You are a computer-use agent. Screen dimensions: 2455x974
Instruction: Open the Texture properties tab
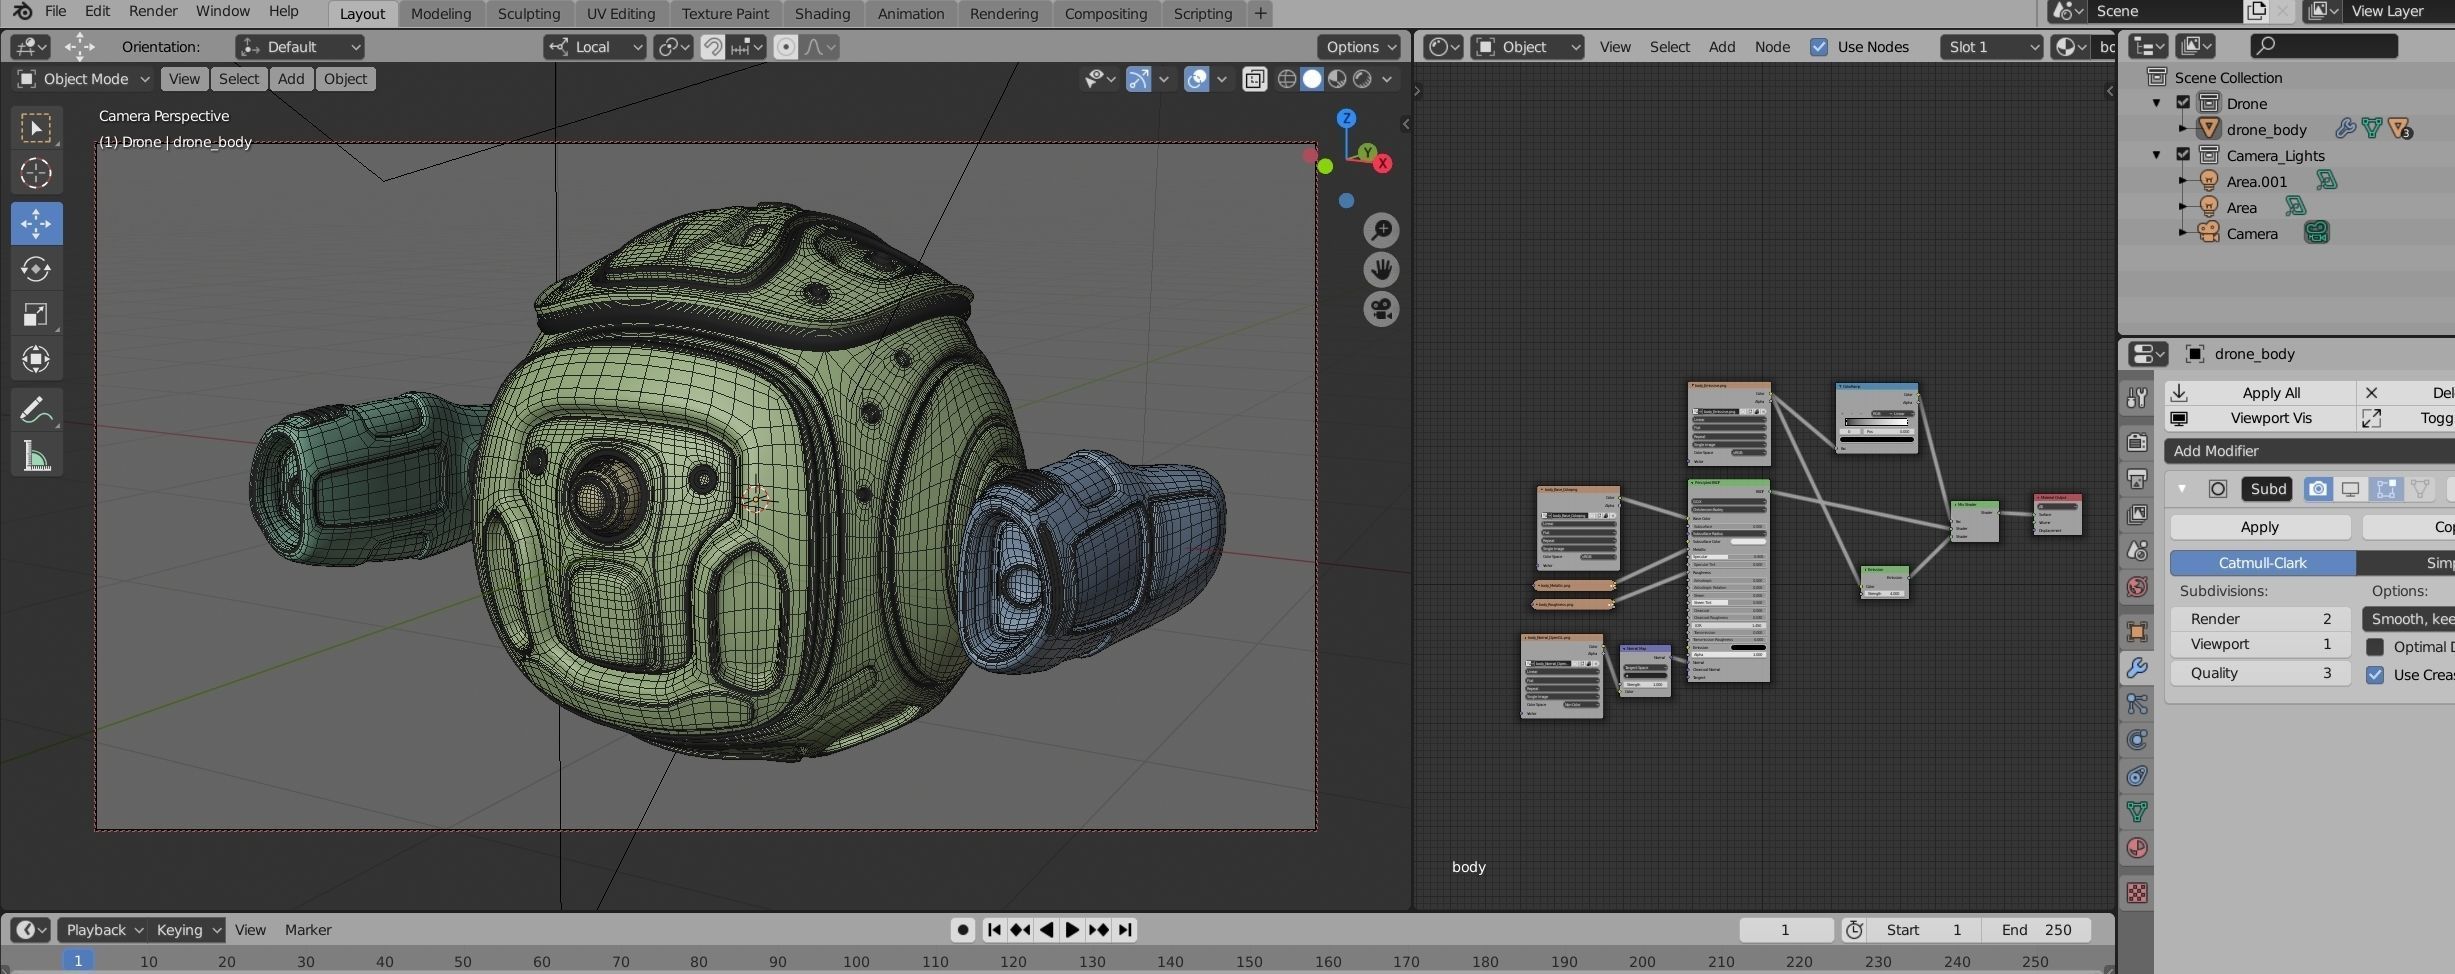(2137, 893)
